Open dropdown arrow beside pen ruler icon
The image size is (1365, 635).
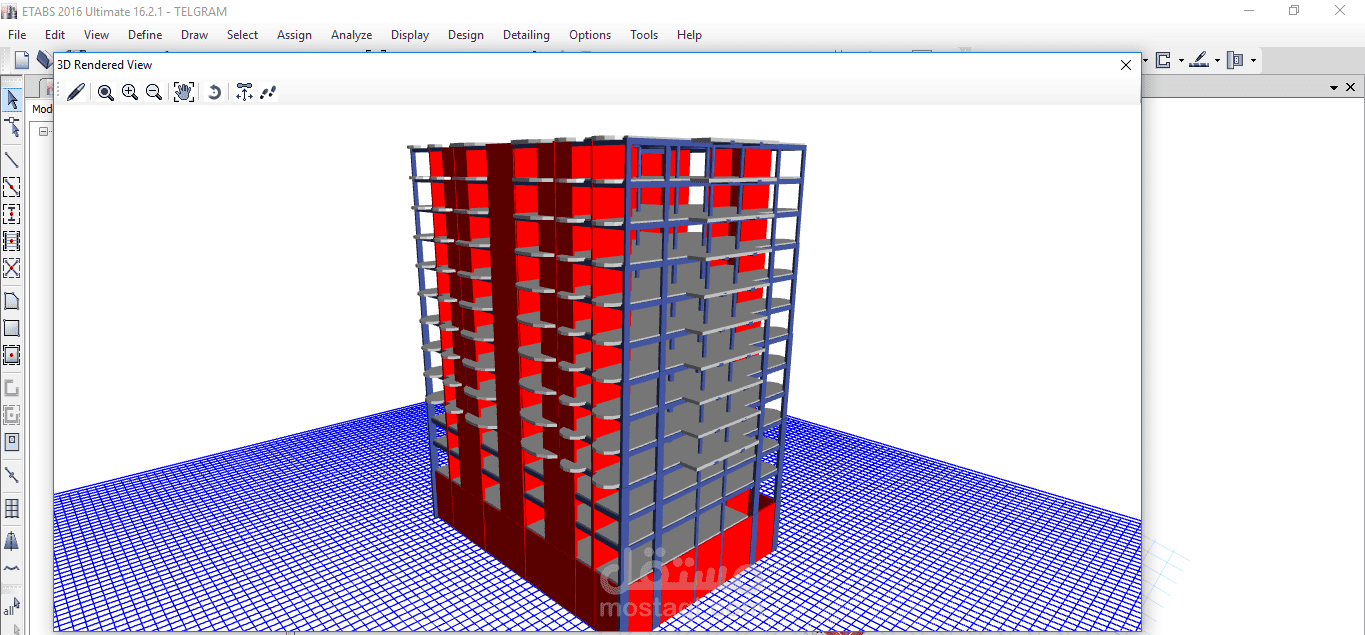click(x=1217, y=61)
